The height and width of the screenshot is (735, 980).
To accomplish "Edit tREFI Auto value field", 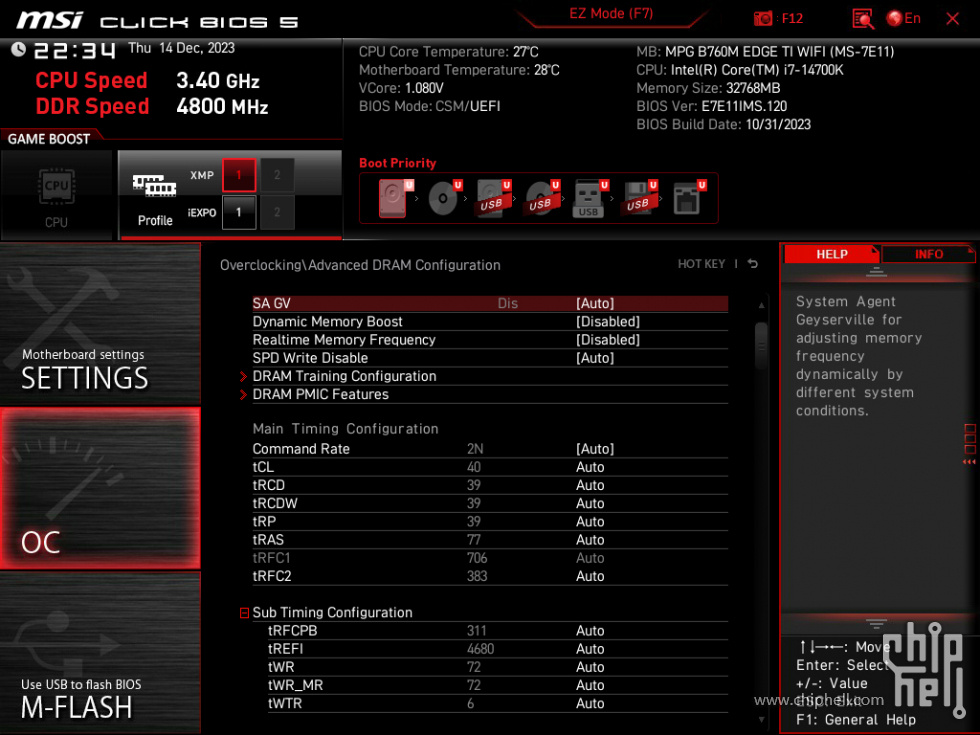I will (x=590, y=649).
